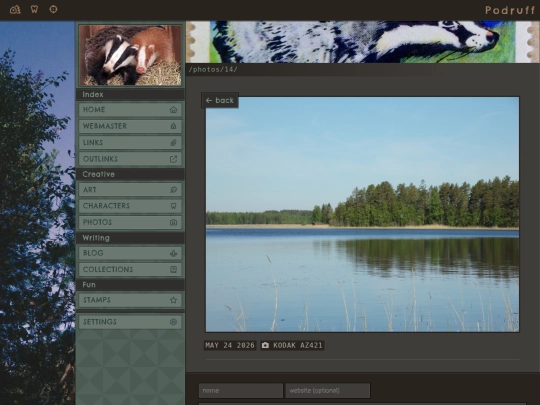Screen dimensions: 540x405
Task: Click the lake landscape photo
Action: click(362, 214)
